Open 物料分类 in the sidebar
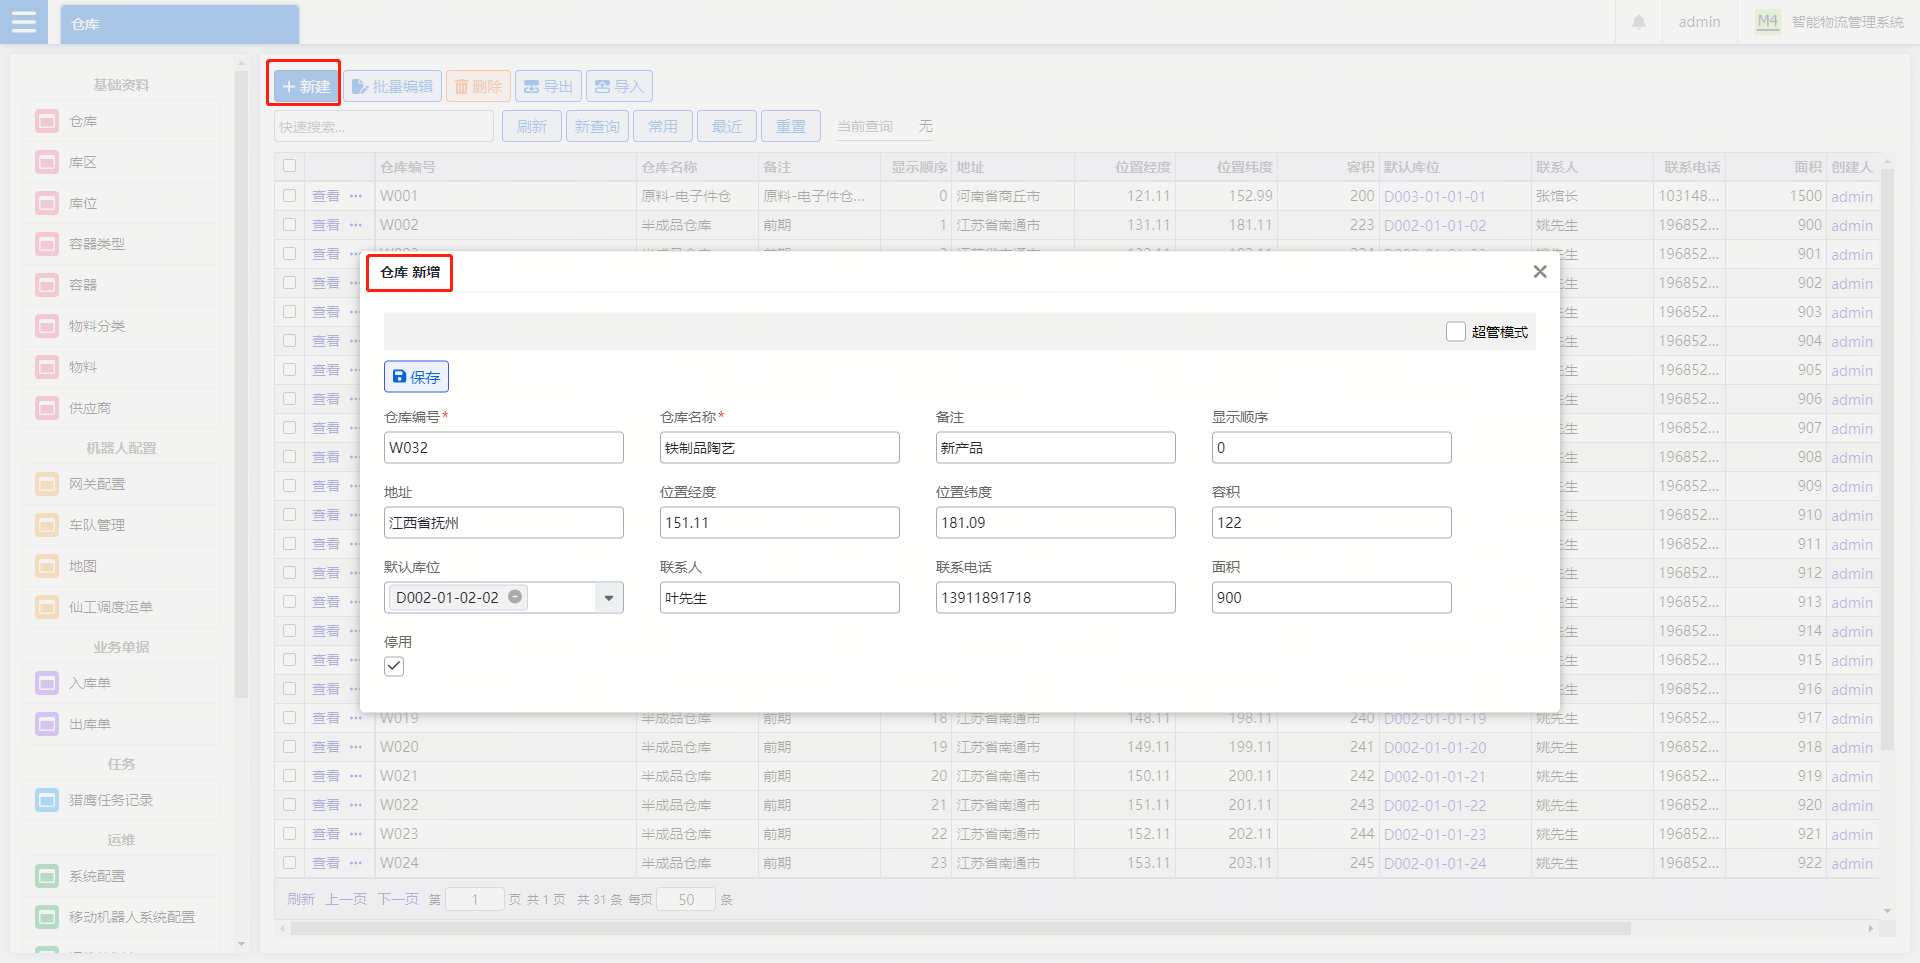This screenshot has height=963, width=1920. [121, 326]
